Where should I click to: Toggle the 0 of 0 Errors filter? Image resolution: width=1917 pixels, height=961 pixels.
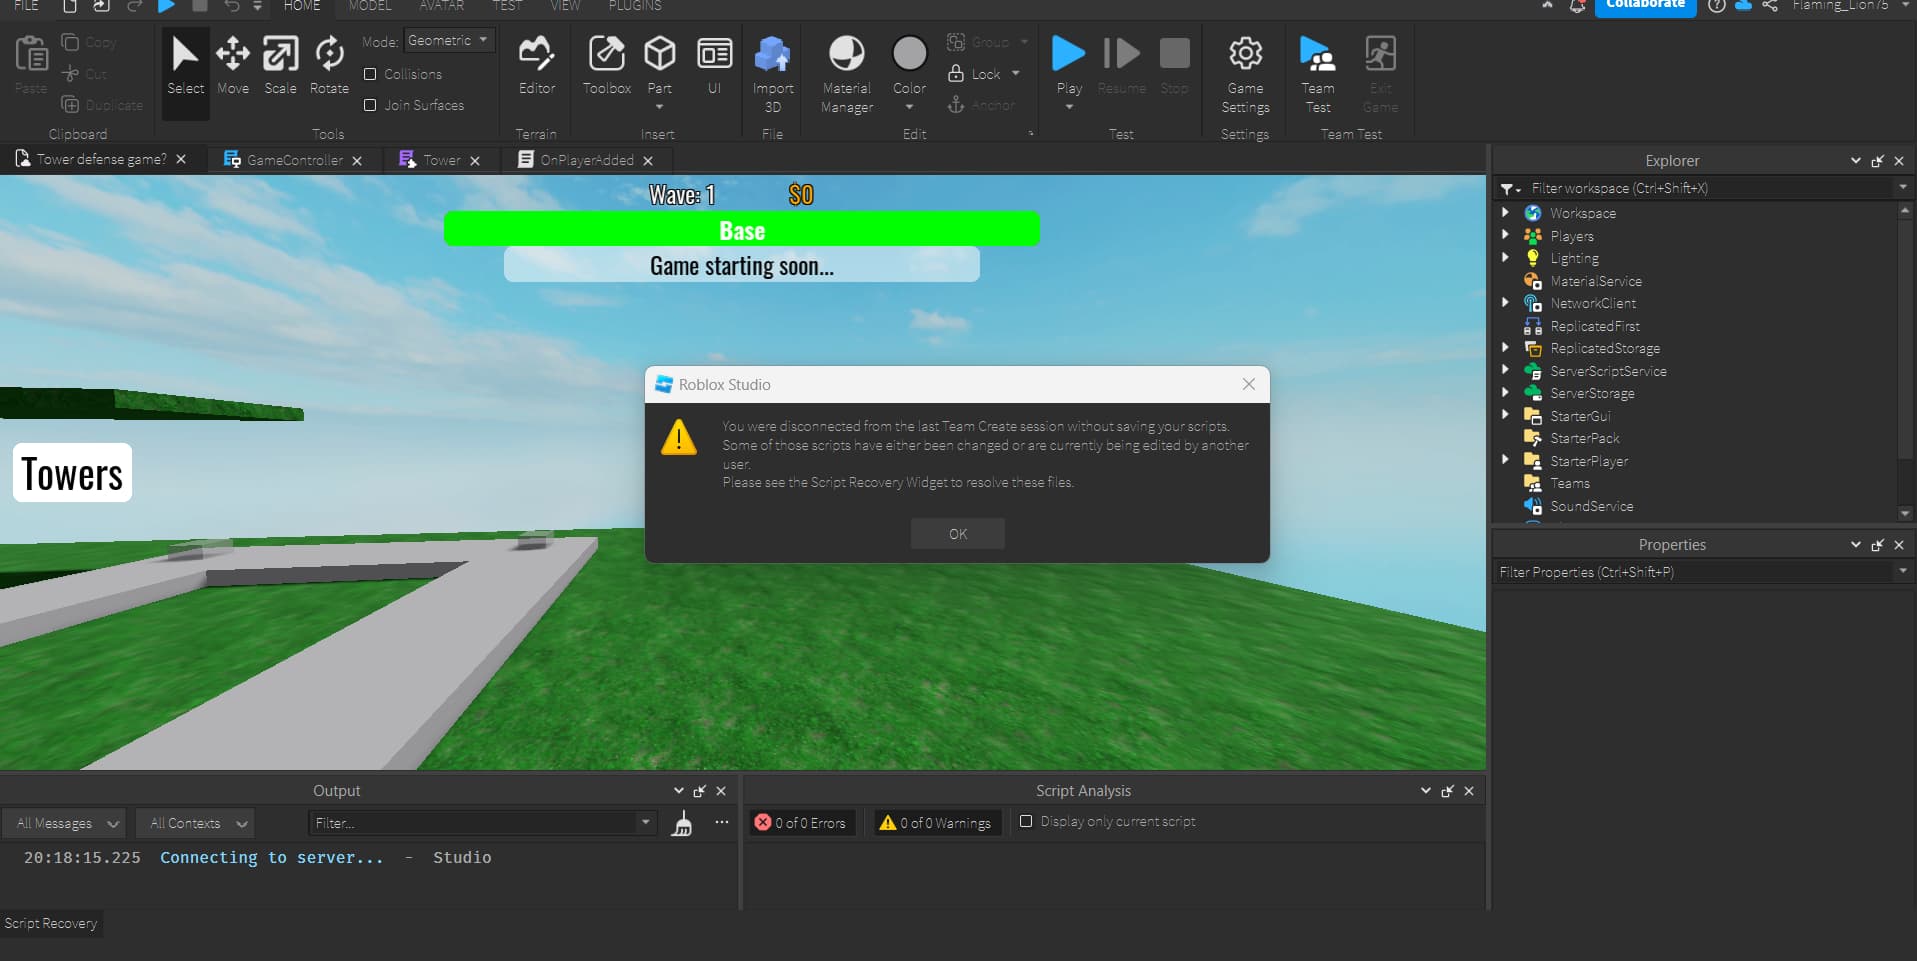[x=801, y=823]
